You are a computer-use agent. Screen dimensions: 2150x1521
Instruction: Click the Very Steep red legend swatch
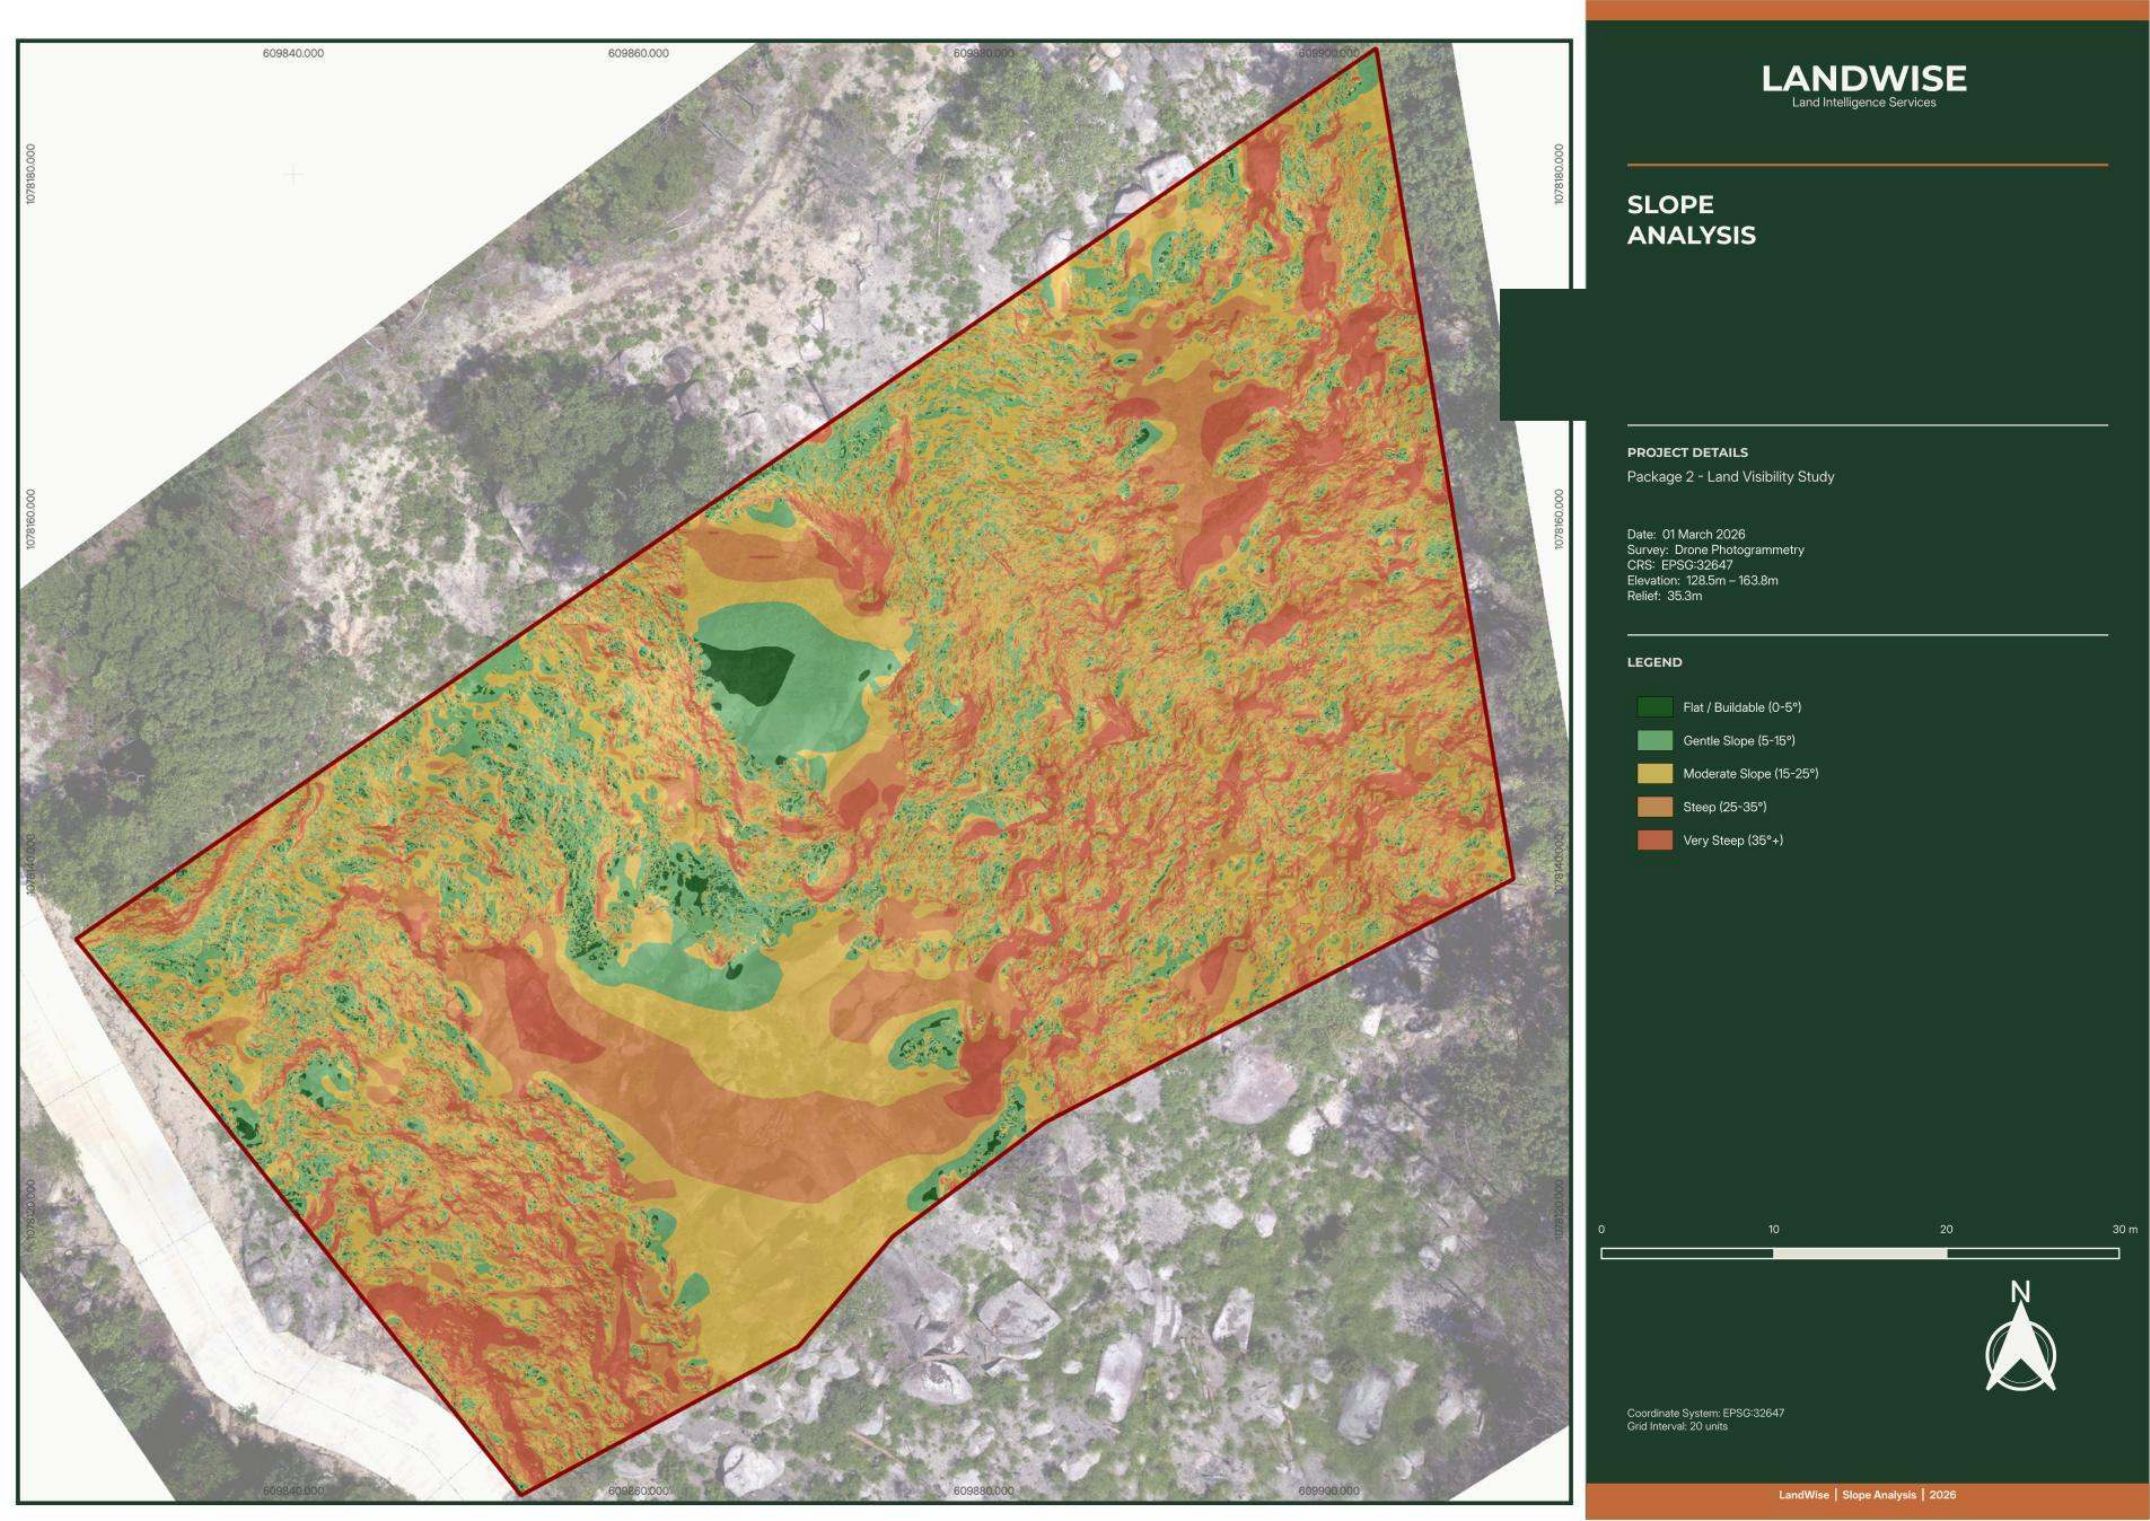click(x=1654, y=840)
